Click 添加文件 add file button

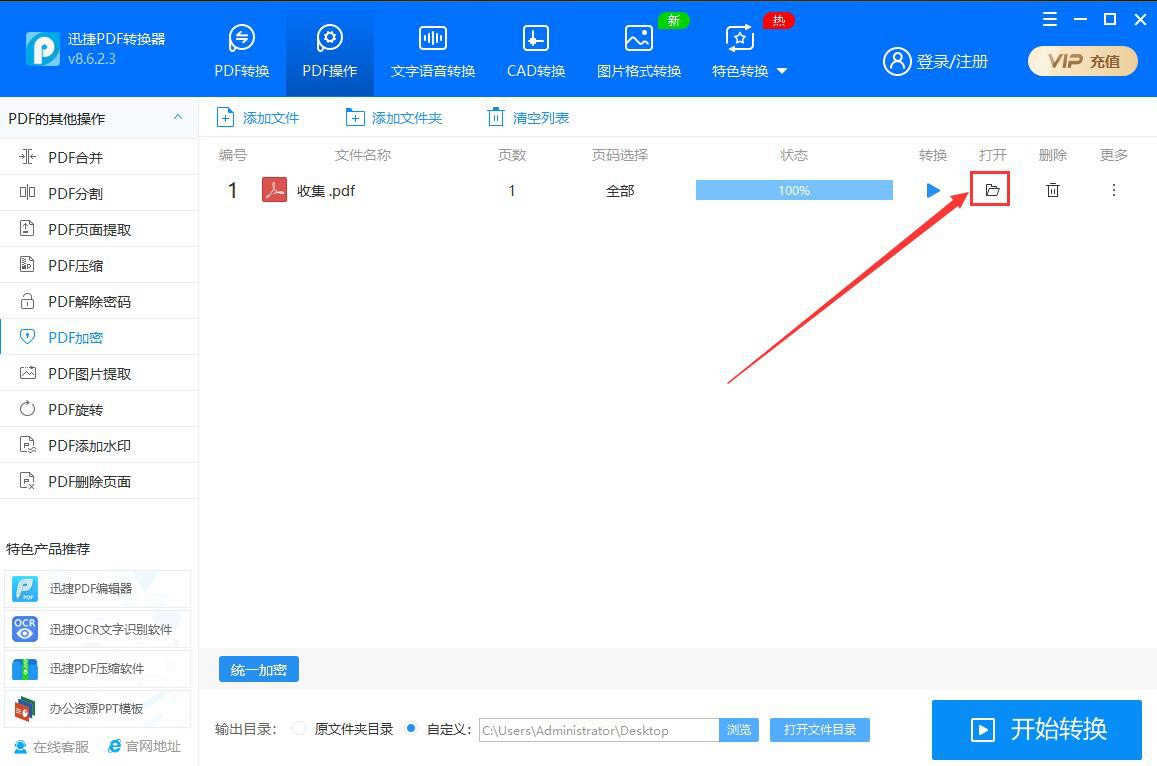click(258, 117)
